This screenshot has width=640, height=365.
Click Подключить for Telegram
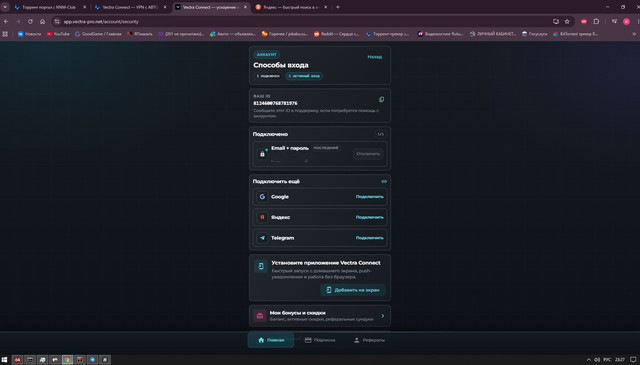[369, 238]
